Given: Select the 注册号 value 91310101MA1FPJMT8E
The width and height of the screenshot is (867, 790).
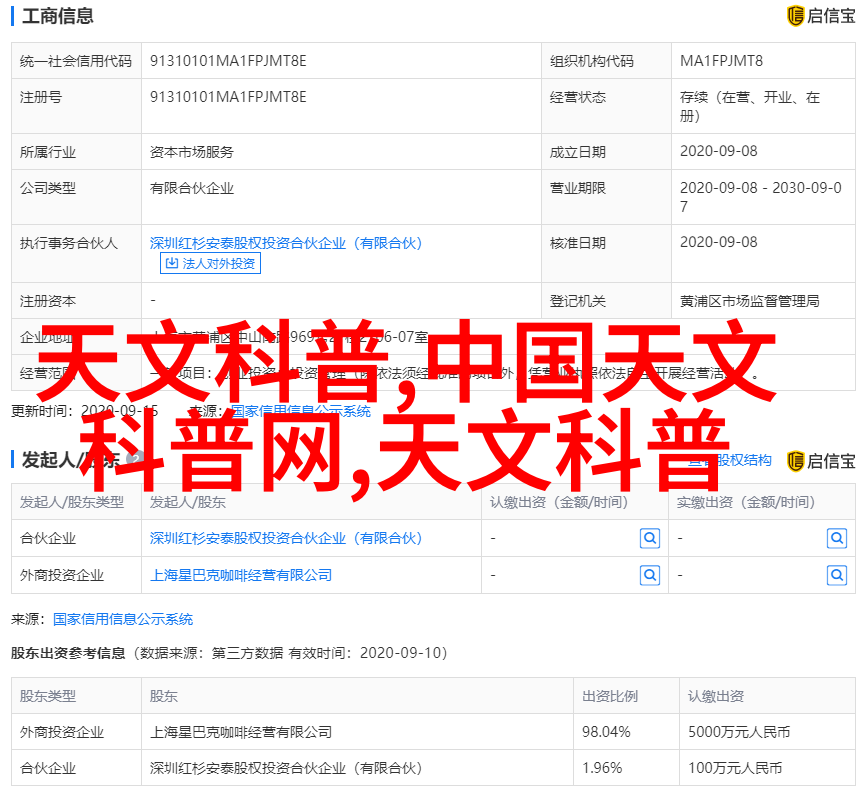Looking at the screenshot, I should (228, 97).
